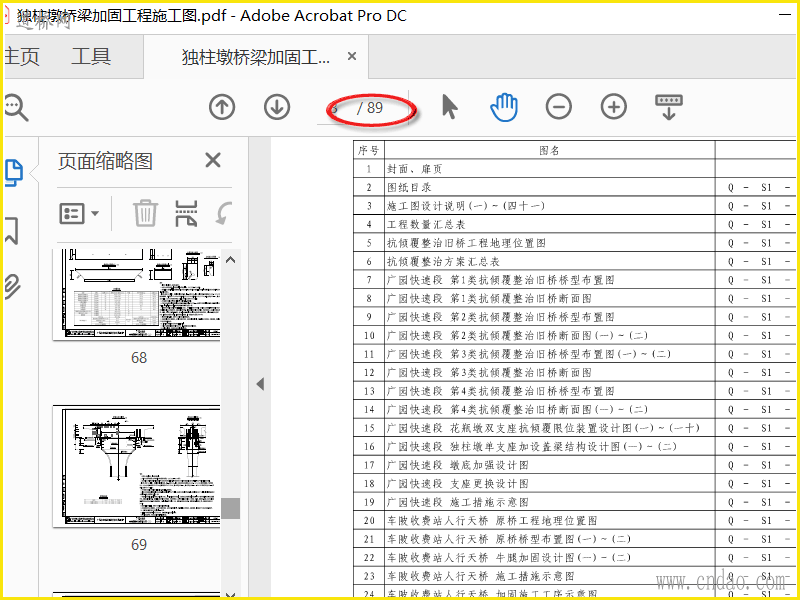
Task: Collapse the navigation pane with left triangle
Action: pyautogui.click(x=260, y=384)
